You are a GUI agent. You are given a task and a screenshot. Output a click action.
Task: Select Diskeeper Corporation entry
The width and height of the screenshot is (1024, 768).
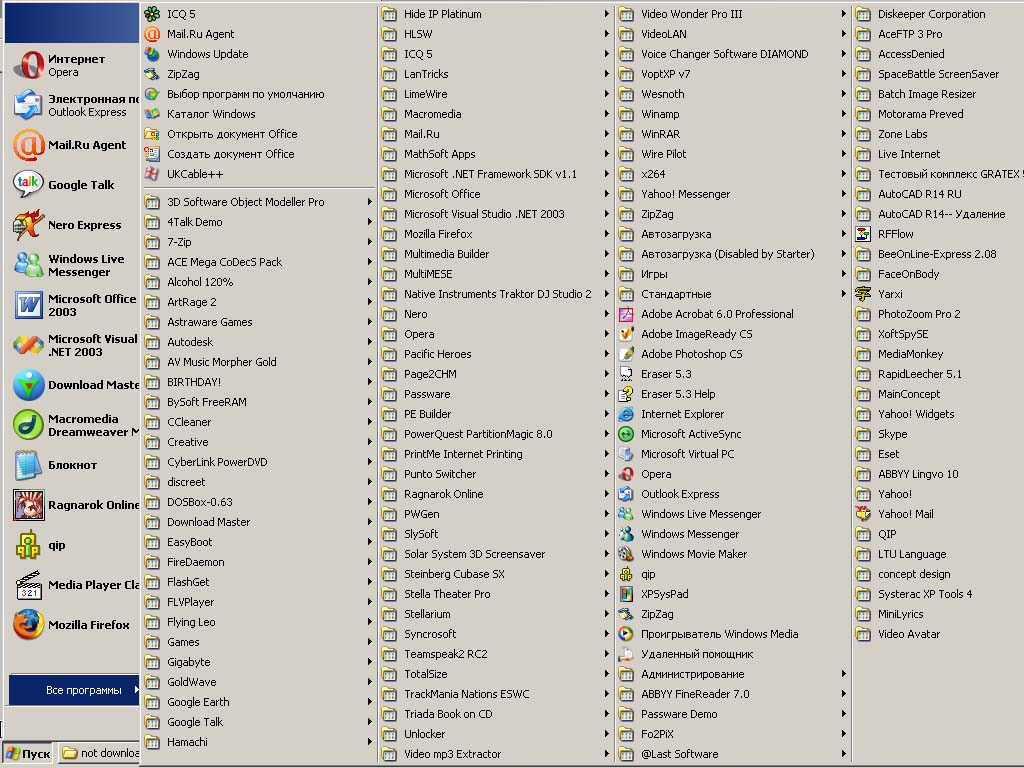coord(938,14)
